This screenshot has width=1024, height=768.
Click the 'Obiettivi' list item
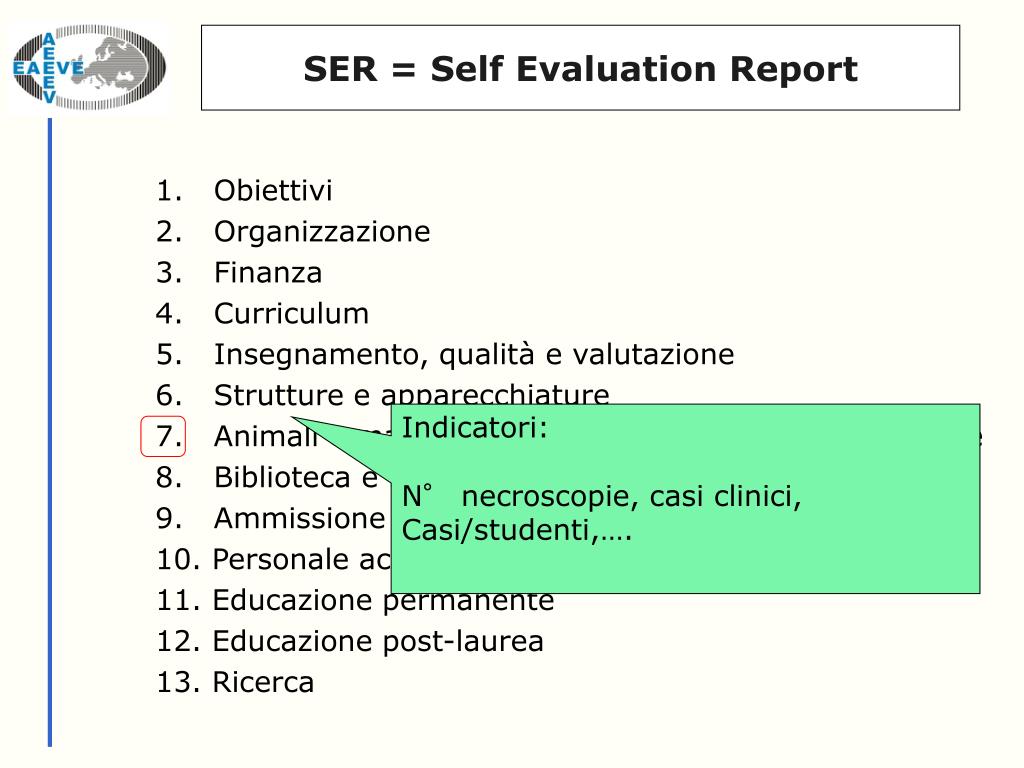pos(272,190)
